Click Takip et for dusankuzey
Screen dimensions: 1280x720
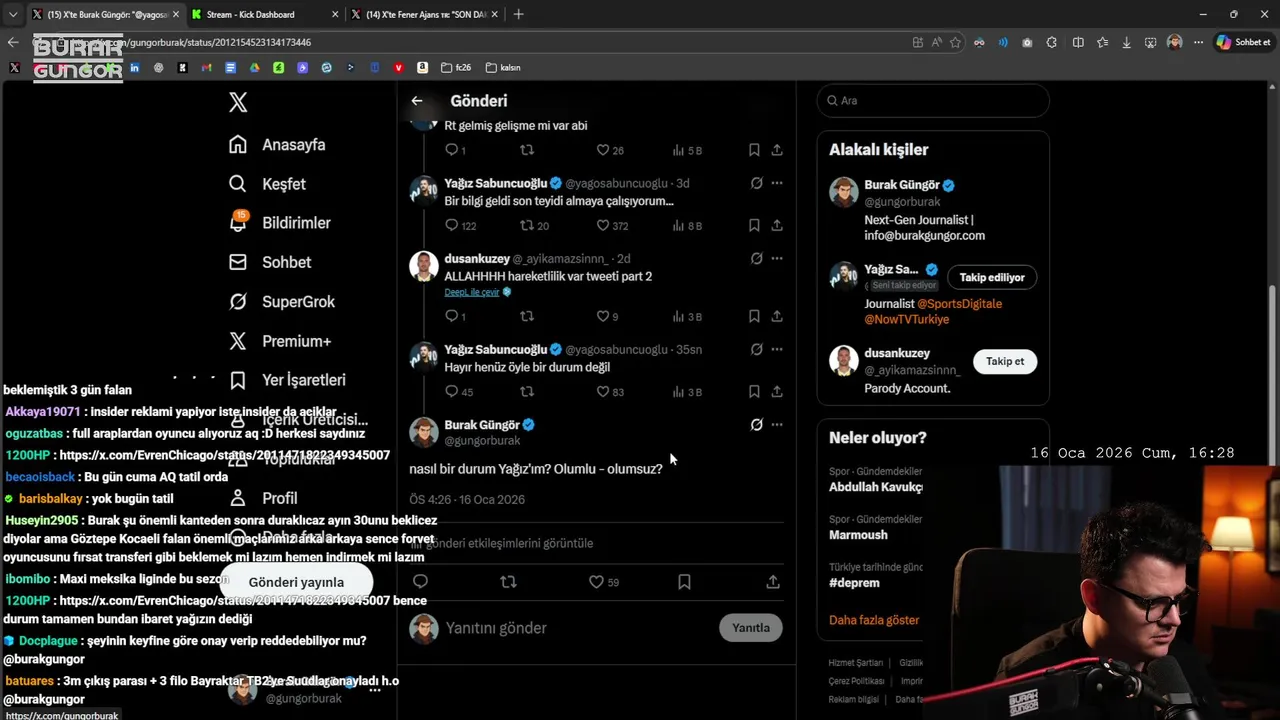point(1005,361)
